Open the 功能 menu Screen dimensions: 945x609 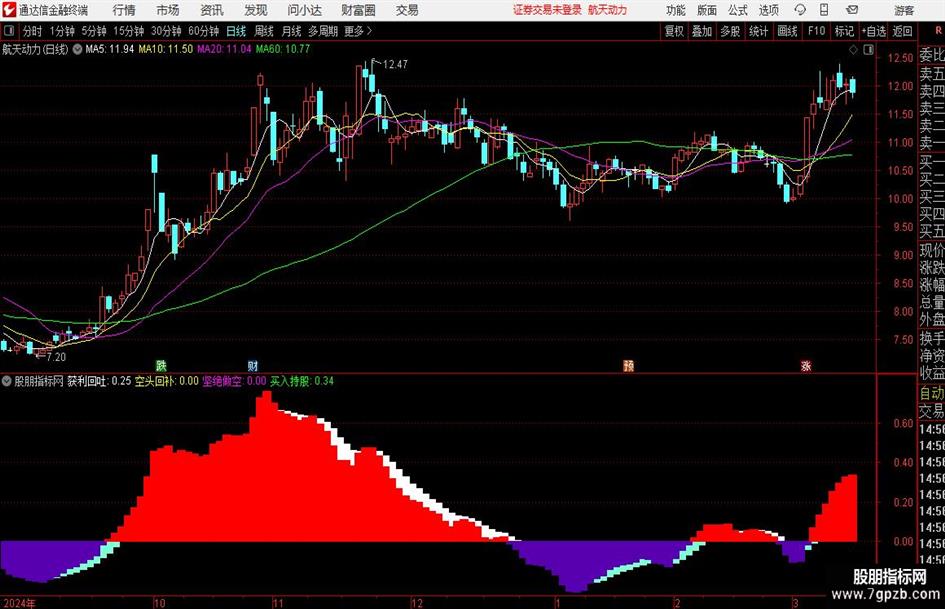[676, 10]
